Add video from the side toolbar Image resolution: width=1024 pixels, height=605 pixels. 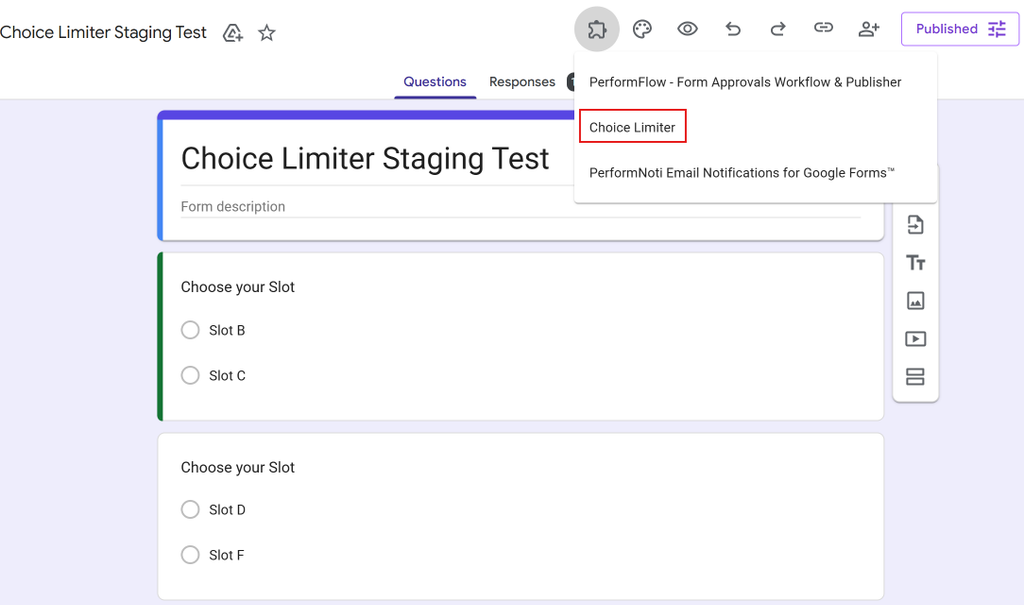click(x=916, y=338)
